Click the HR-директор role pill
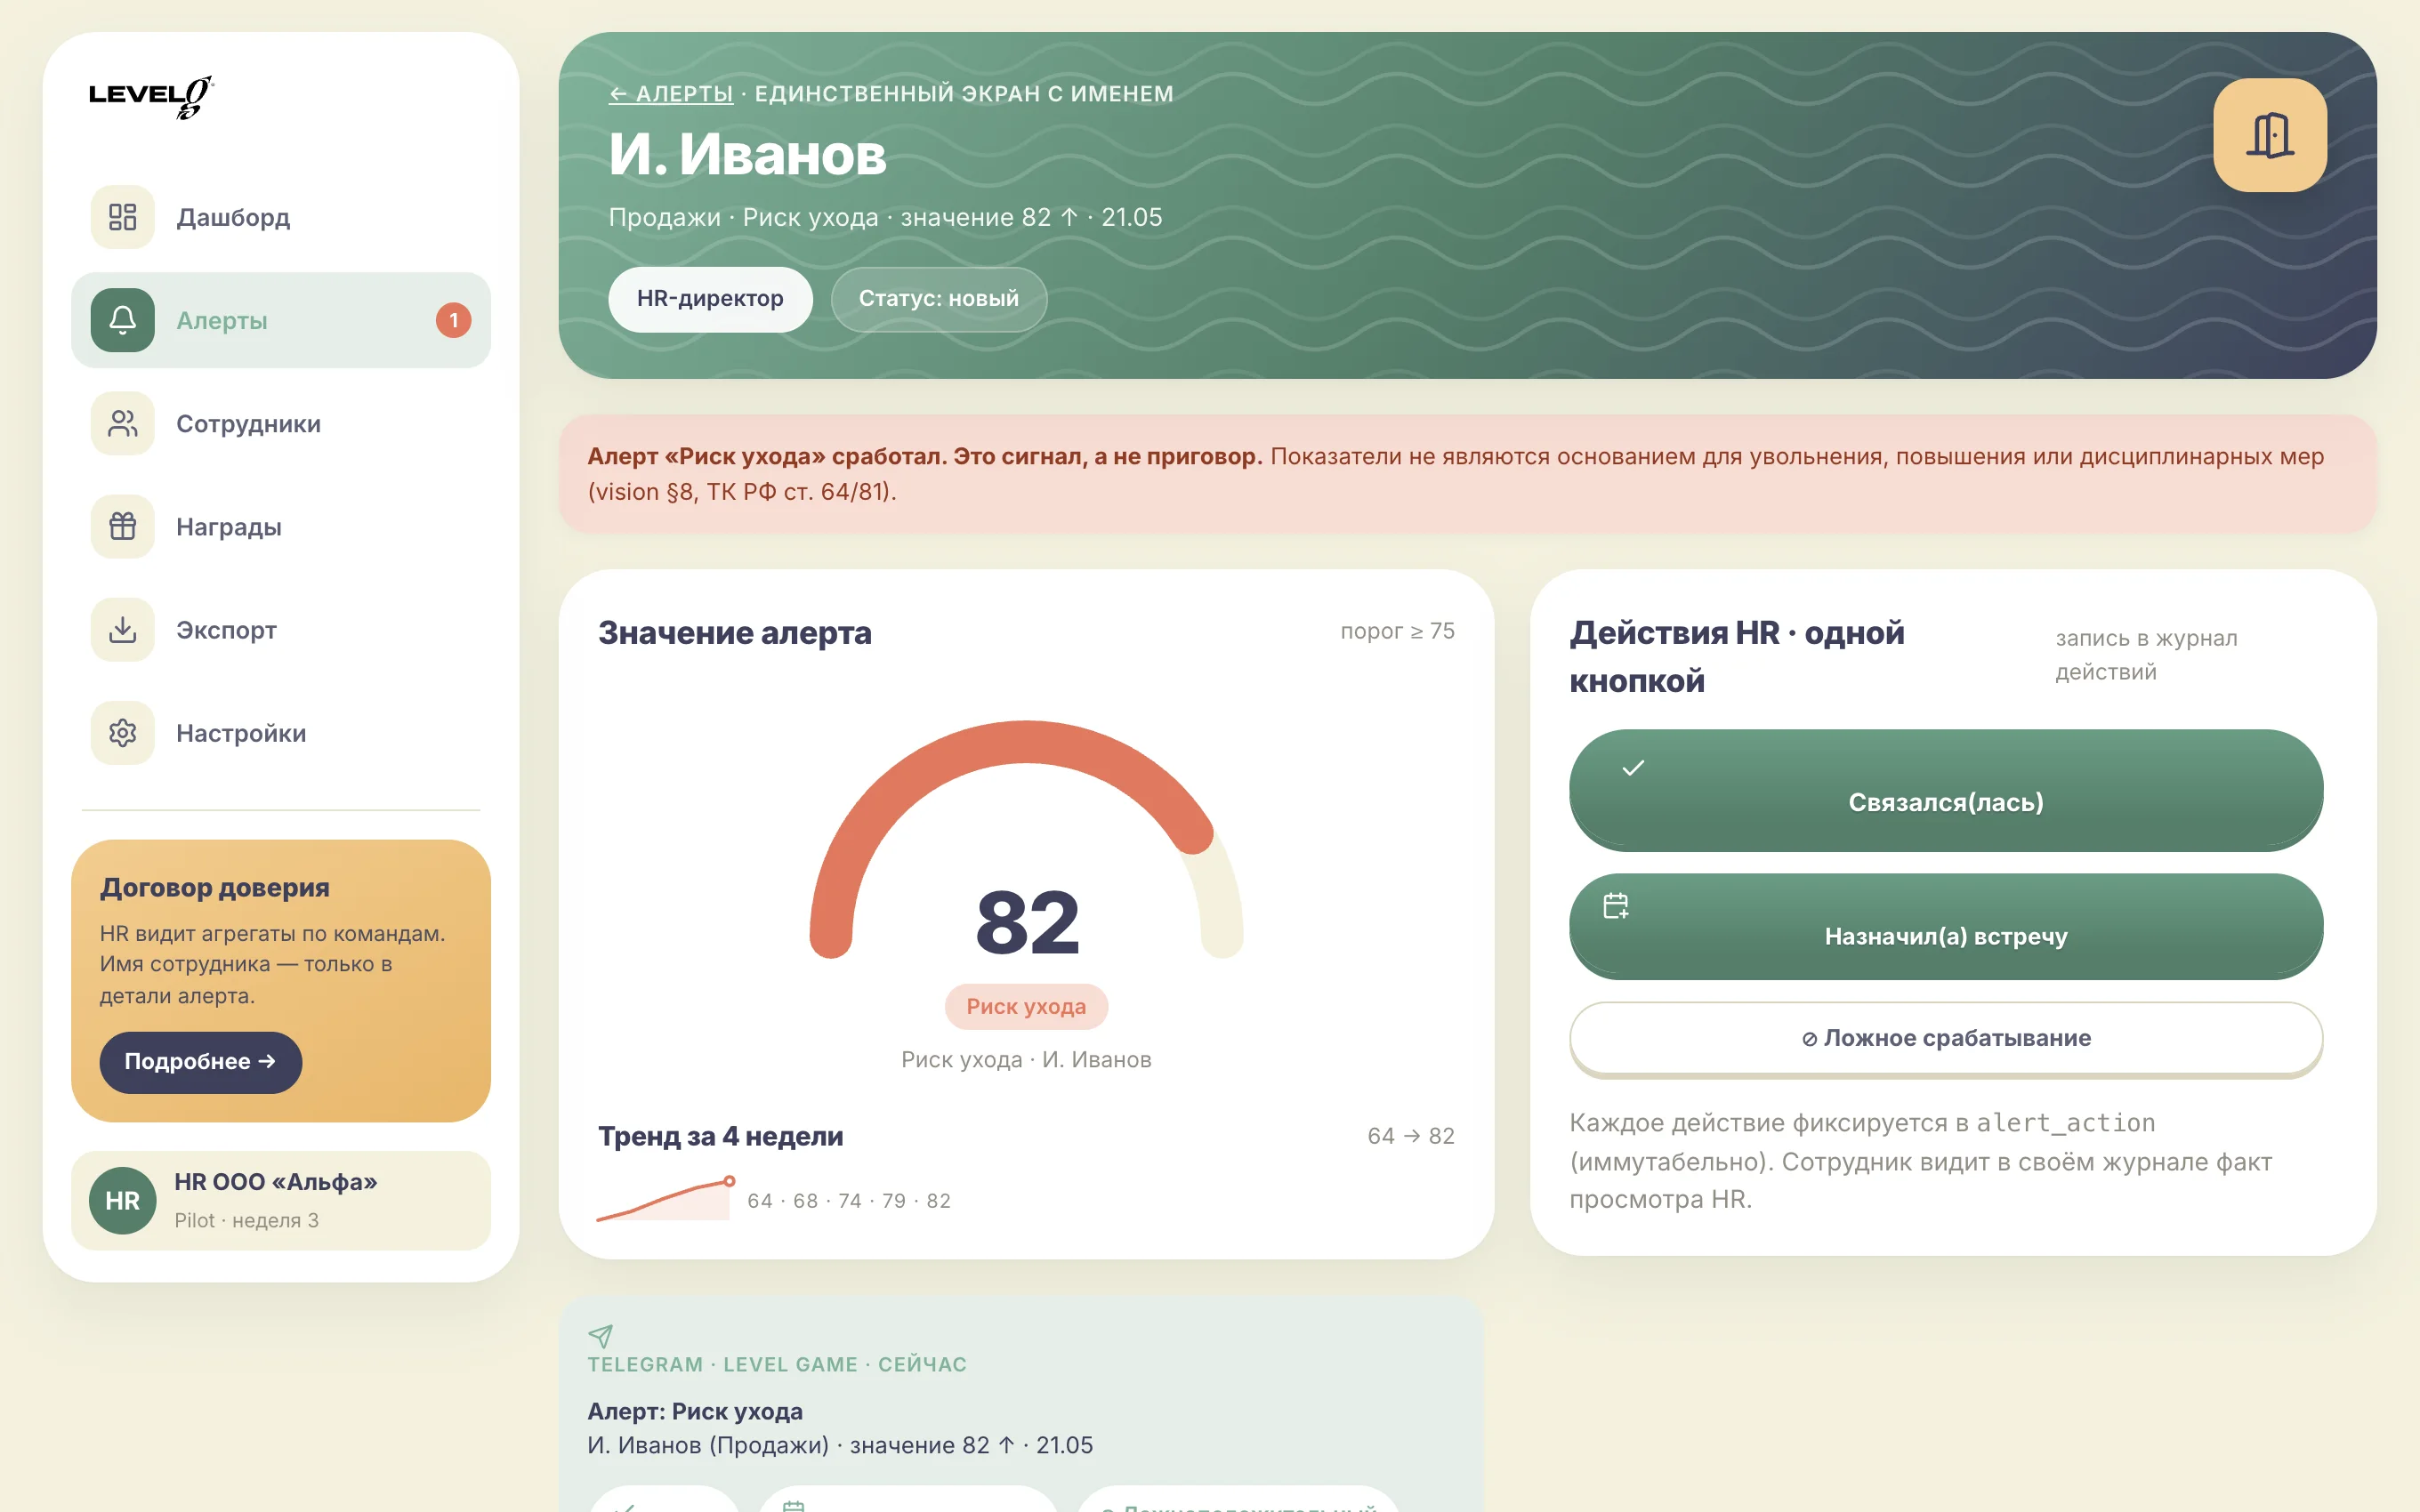This screenshot has height=1512, width=2420. 710,298
